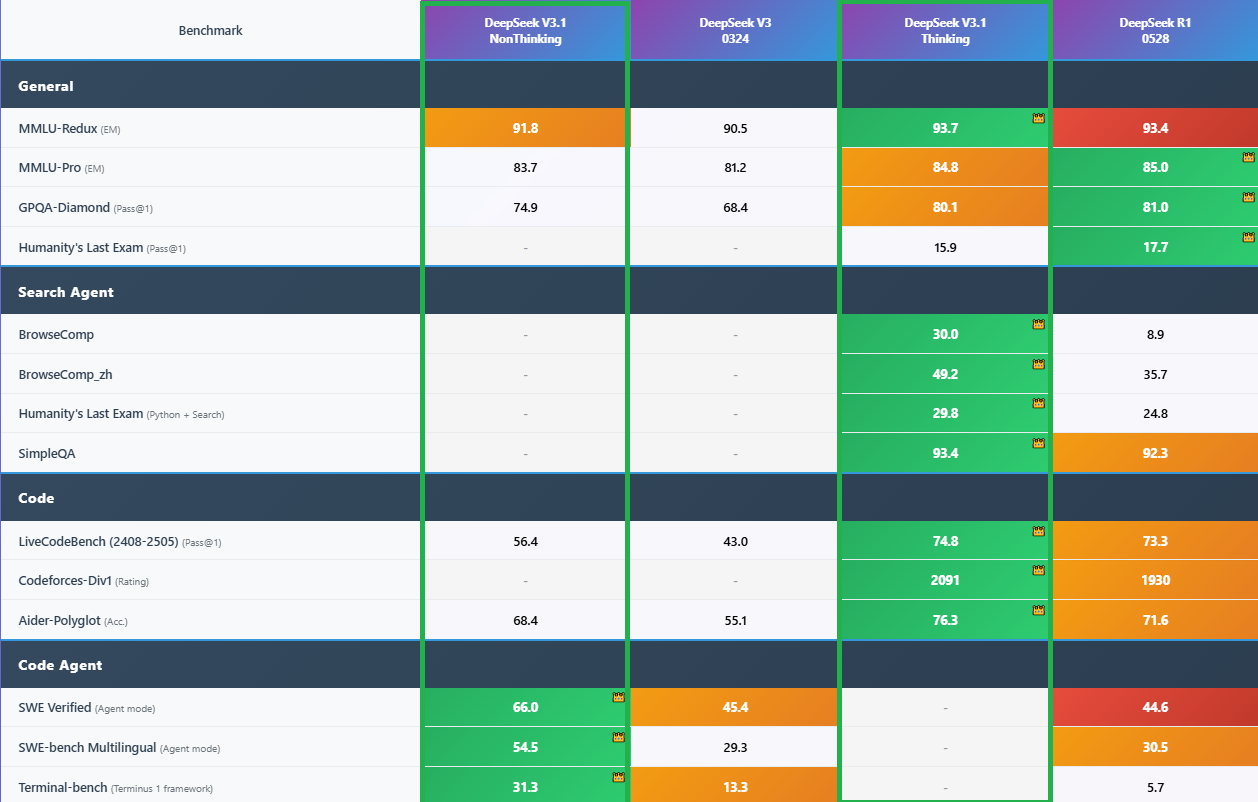The width and height of the screenshot is (1258, 802).
Task: Click the GPQA-Diamond row label
Action: point(86,207)
